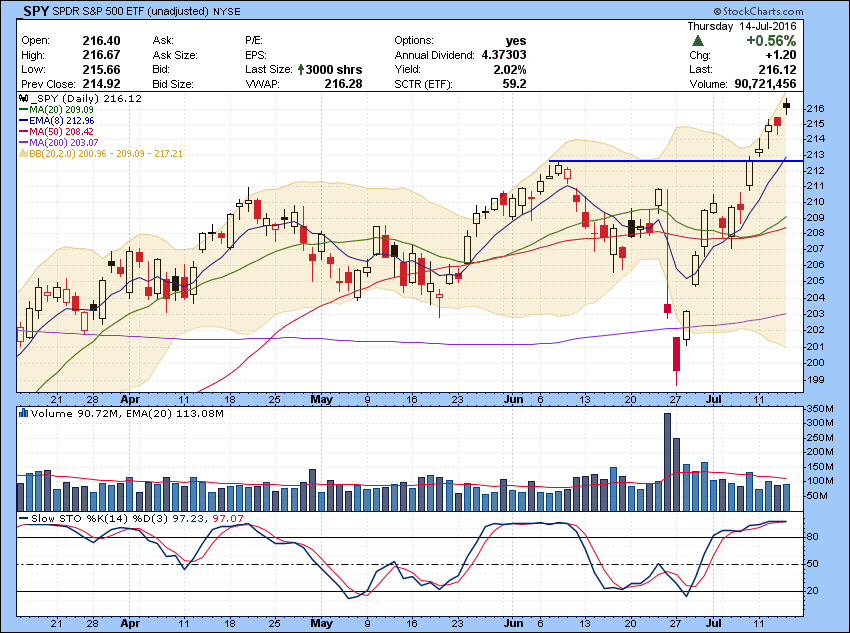Viewport: 850px width, 633px height.
Task: Click the bold SPY ticker symbol in the title
Action: [36, 11]
